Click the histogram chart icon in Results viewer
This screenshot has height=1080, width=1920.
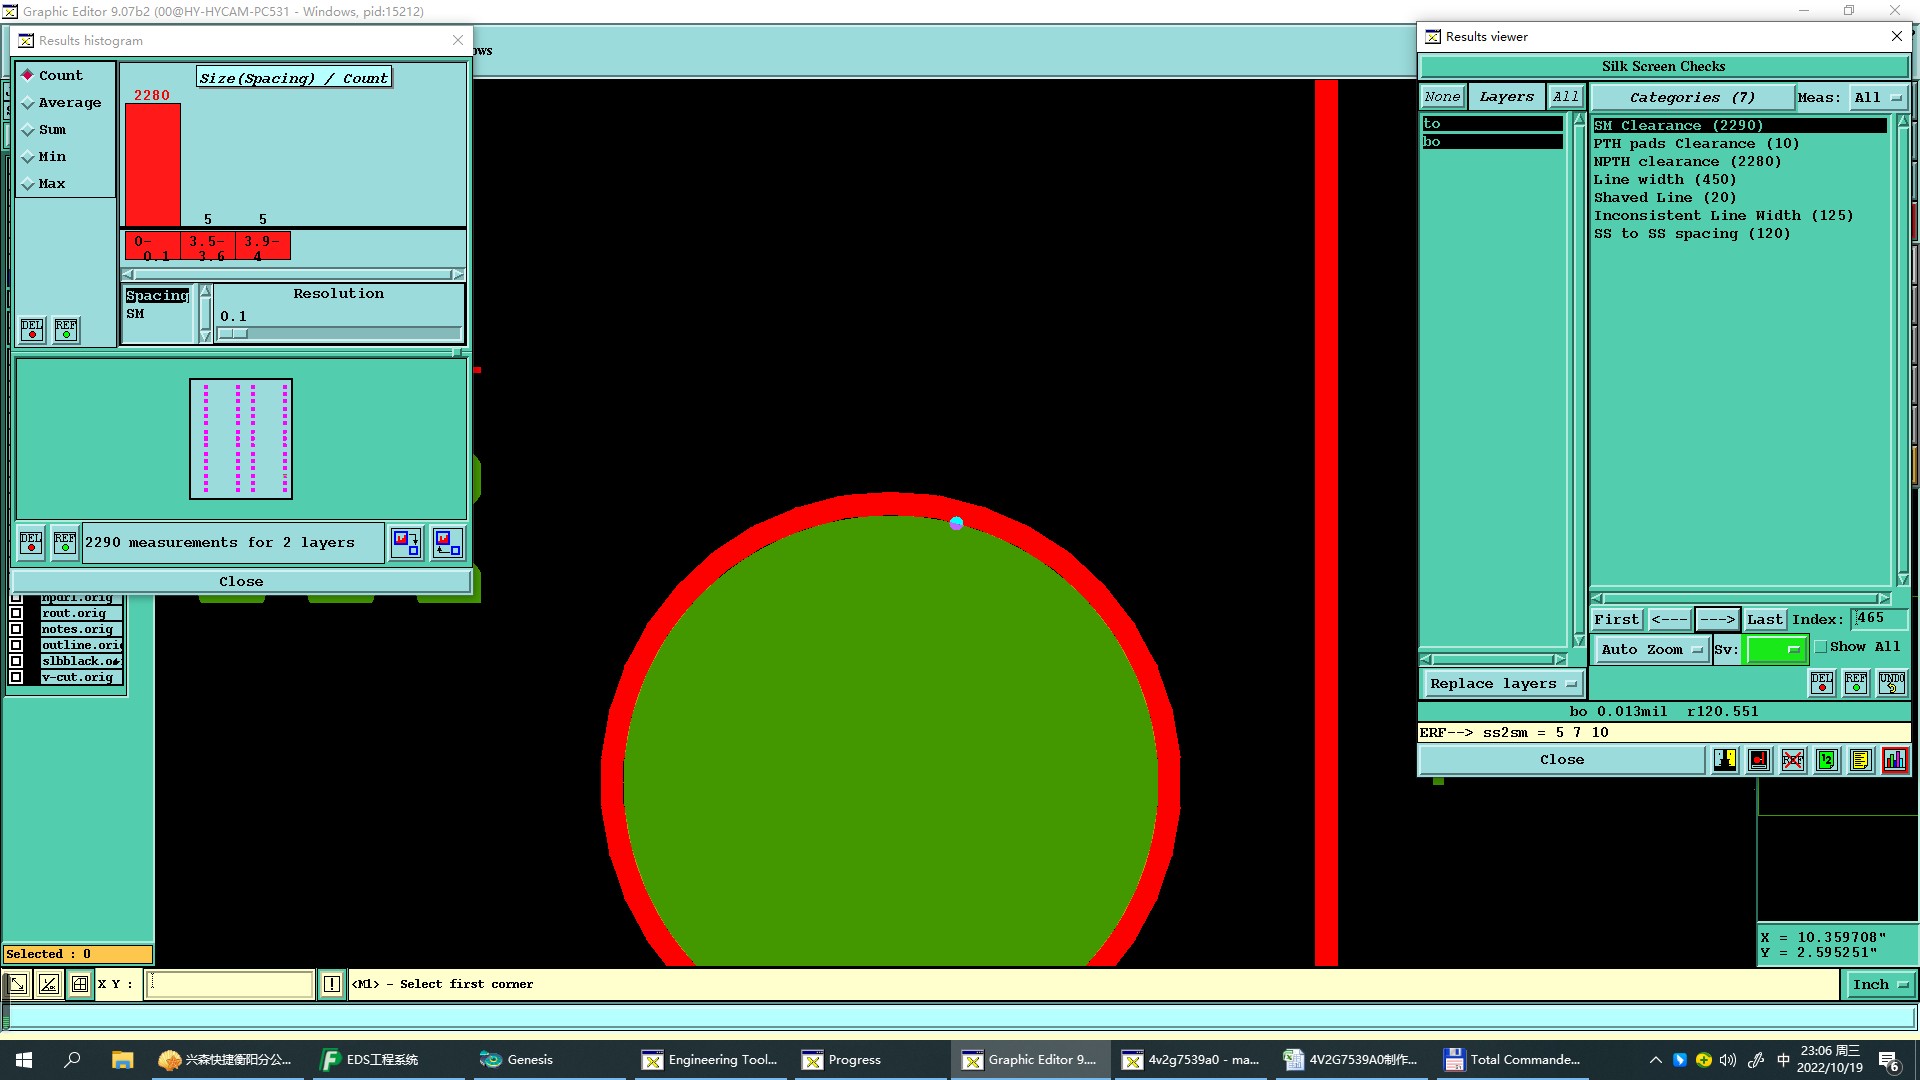click(1895, 760)
